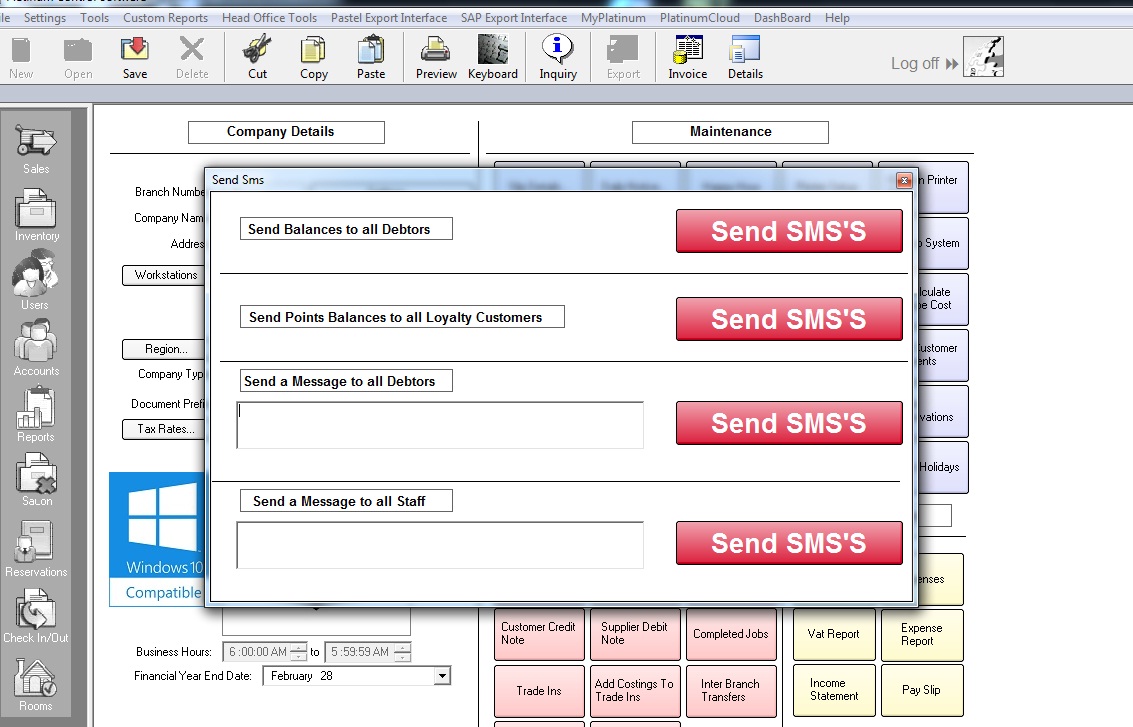Open the Pastel Export Interface menu
This screenshot has width=1133, height=727.
pyautogui.click(x=389, y=17)
